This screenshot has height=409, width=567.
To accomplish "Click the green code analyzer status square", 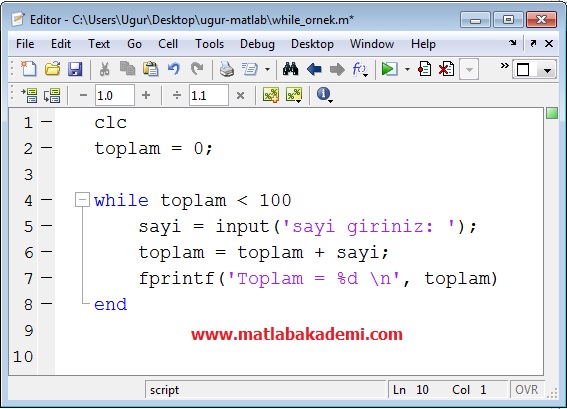I will (x=552, y=114).
